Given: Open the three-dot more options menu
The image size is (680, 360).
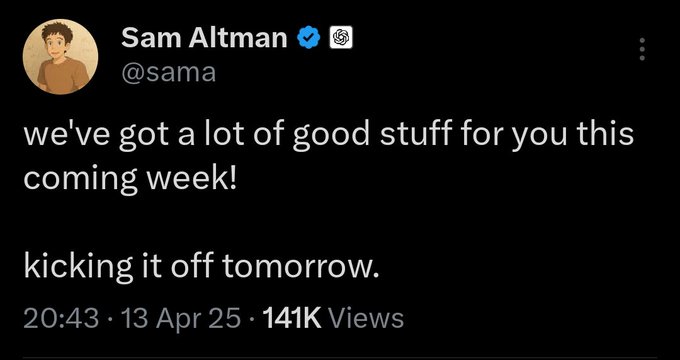Looking at the screenshot, I should click(x=642, y=49).
